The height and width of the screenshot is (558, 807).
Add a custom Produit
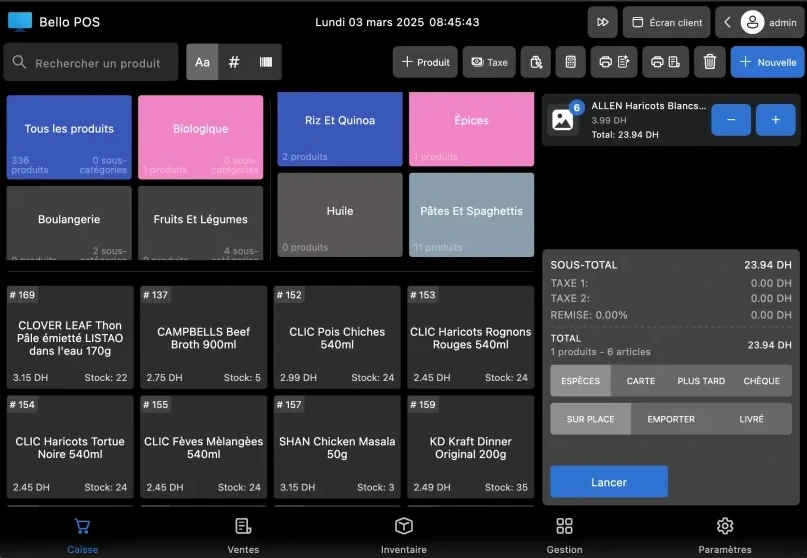click(x=425, y=62)
